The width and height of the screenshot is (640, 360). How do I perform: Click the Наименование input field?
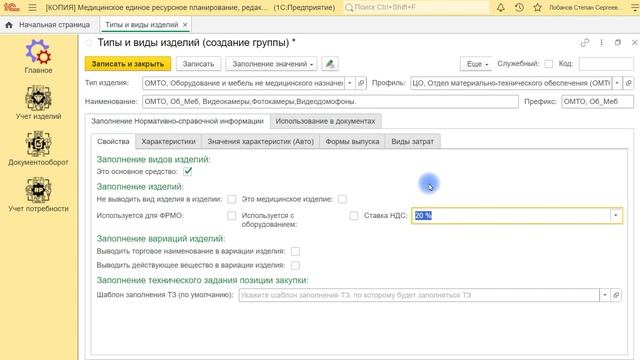tap(330, 102)
